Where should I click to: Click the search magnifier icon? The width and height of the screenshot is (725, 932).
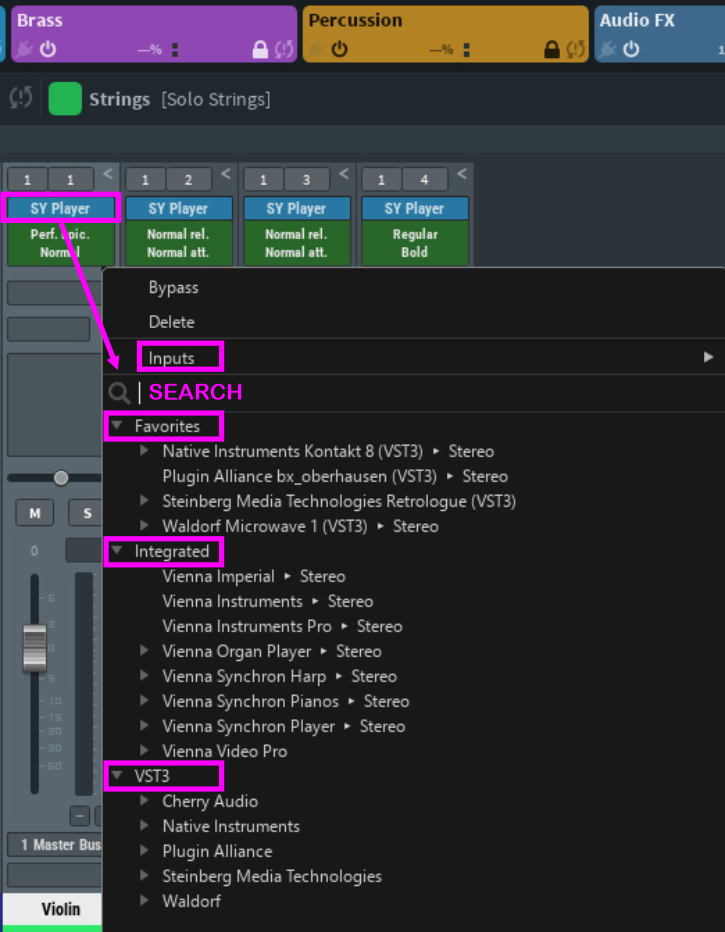click(x=119, y=392)
